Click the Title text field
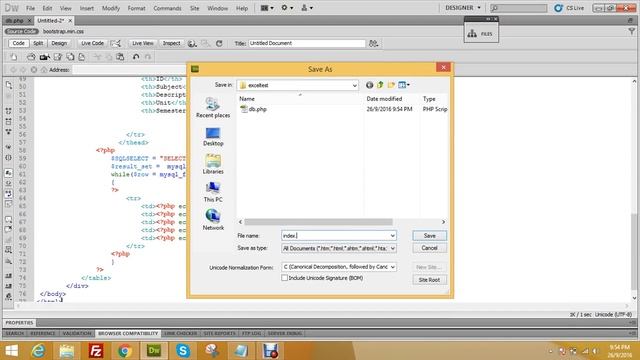This screenshot has height=360, width=640. coord(307,43)
